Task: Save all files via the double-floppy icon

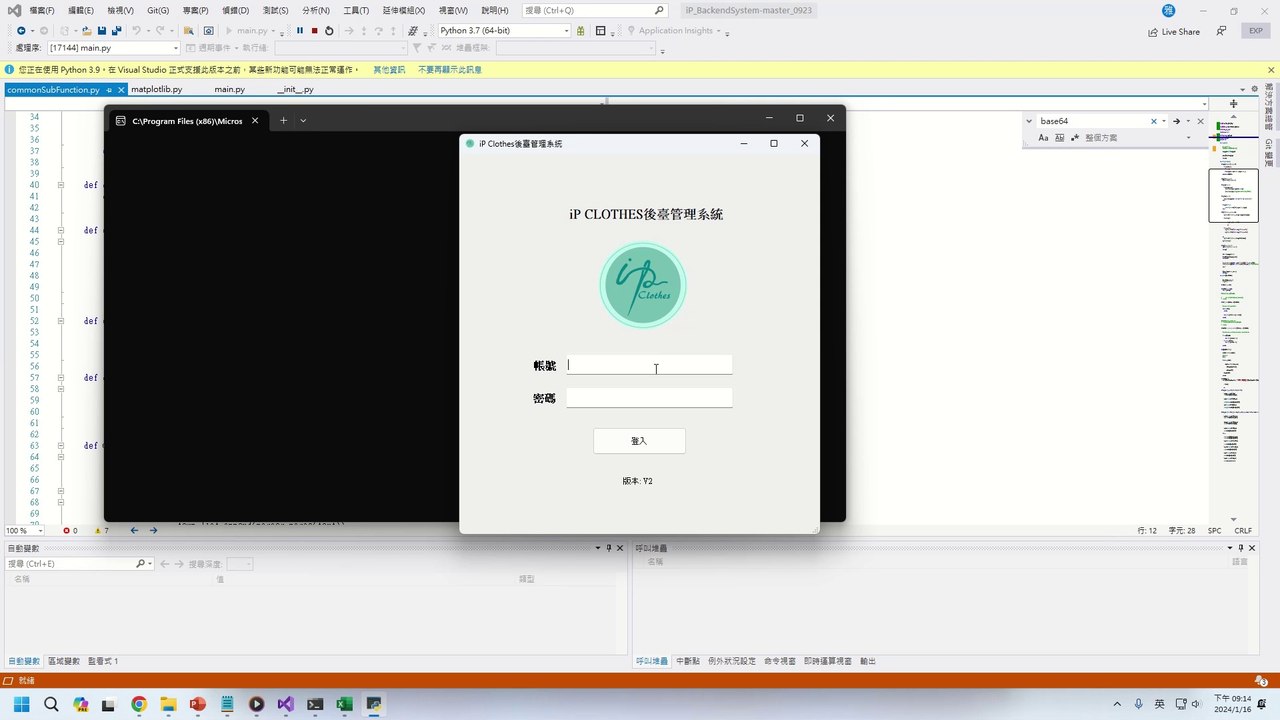Action: 117,31
